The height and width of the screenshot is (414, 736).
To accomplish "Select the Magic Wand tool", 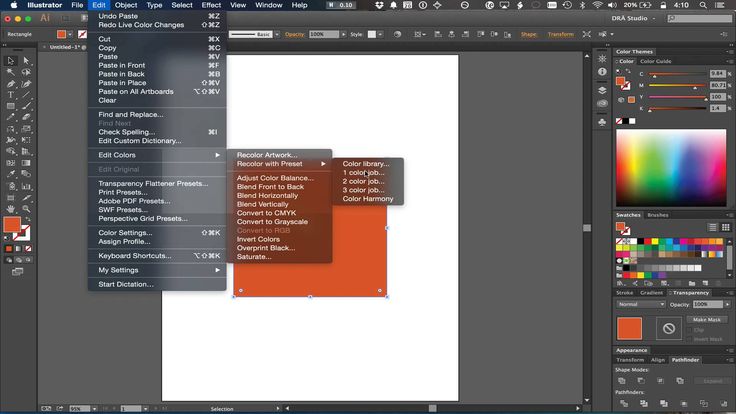I will pyautogui.click(x=10, y=72).
